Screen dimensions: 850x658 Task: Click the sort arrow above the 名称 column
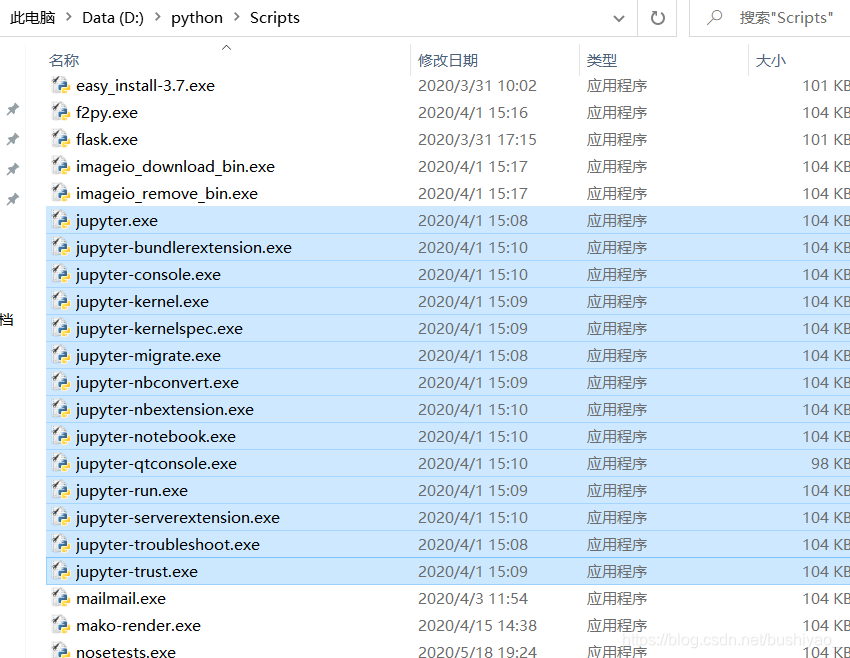(226, 45)
